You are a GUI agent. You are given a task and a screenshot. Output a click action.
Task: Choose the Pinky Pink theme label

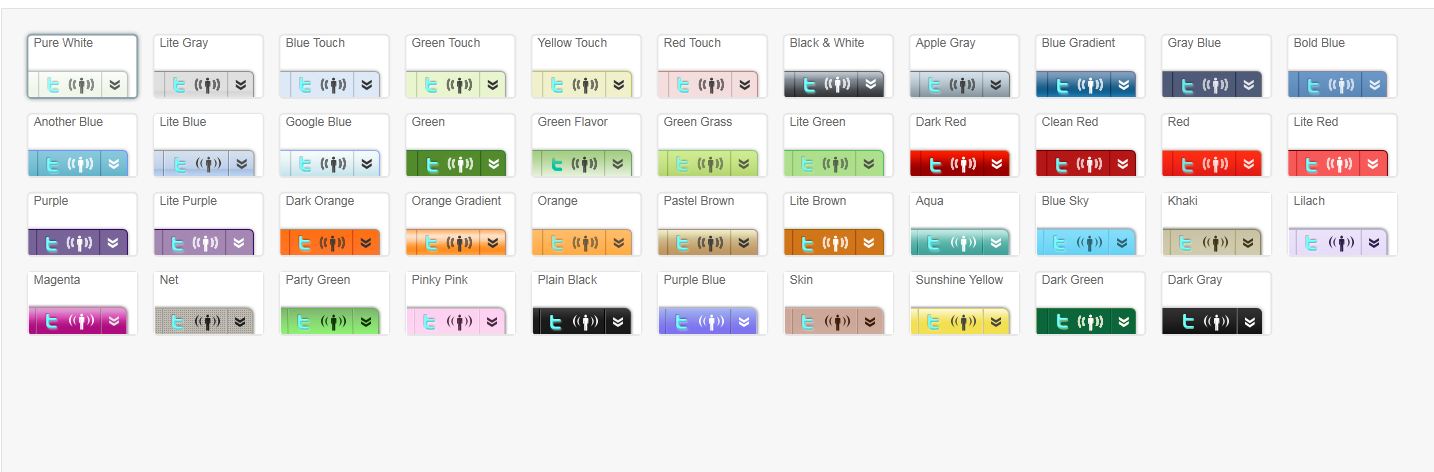tap(441, 280)
